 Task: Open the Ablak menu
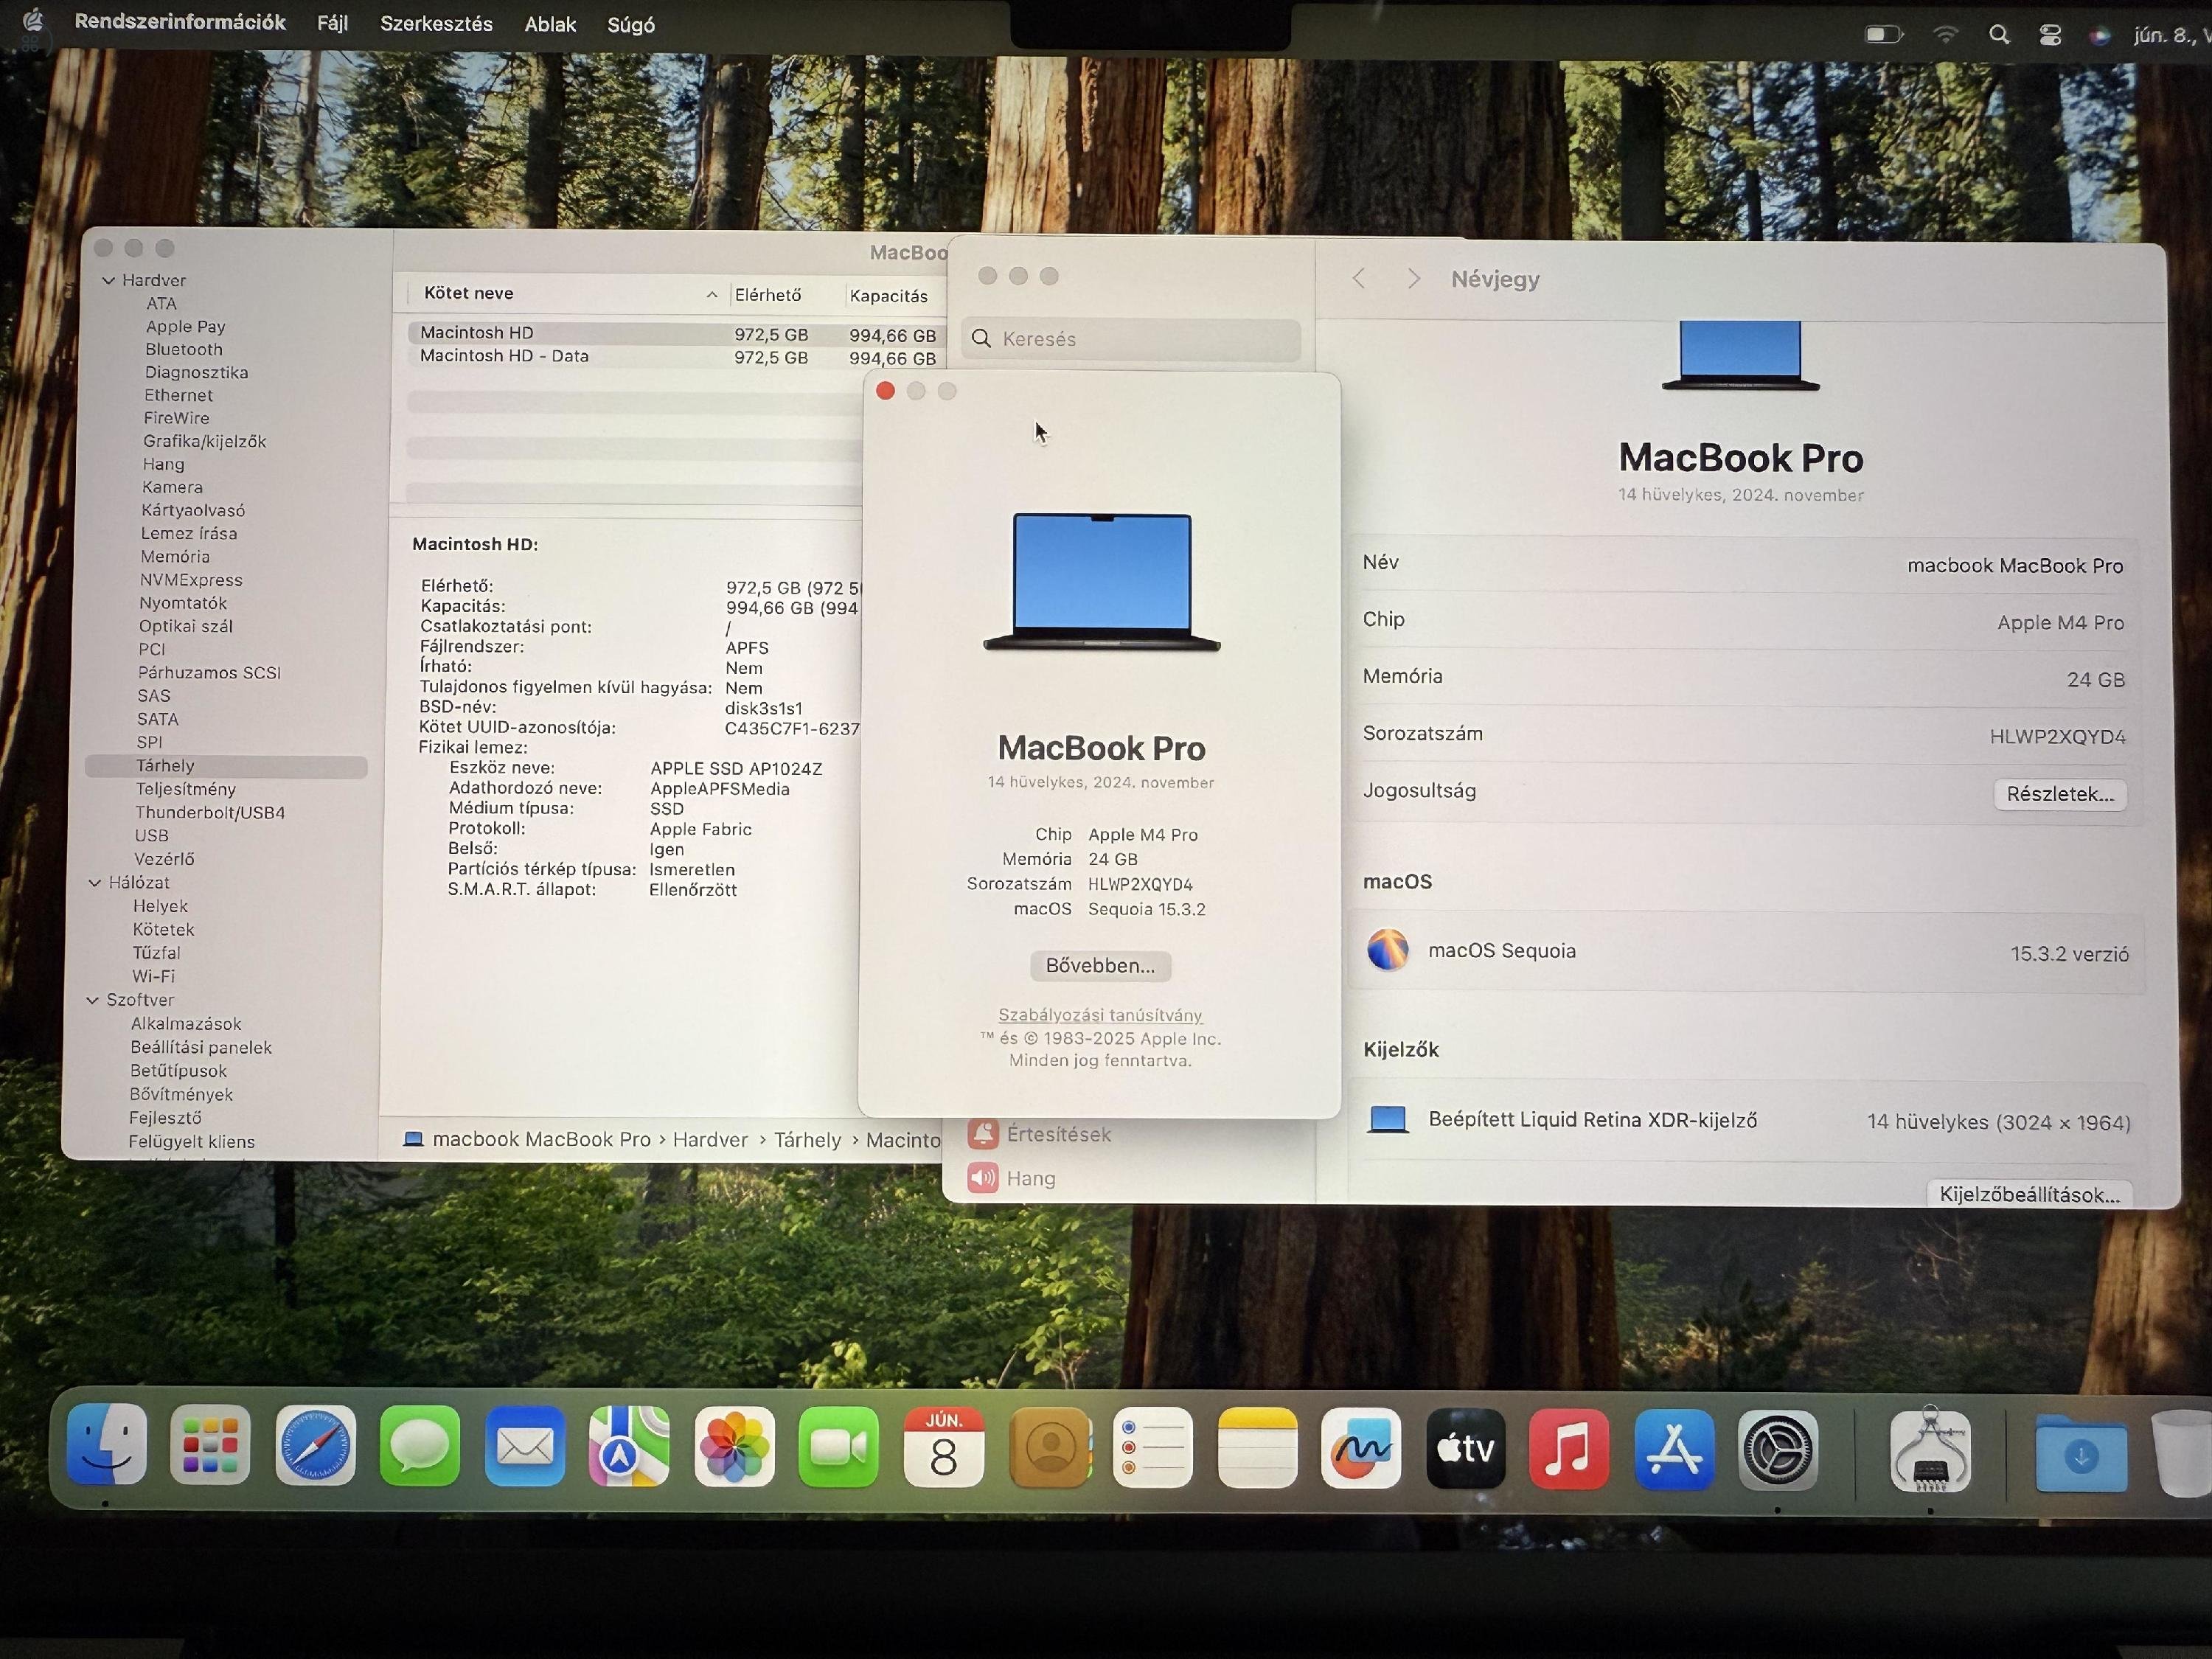tap(550, 24)
